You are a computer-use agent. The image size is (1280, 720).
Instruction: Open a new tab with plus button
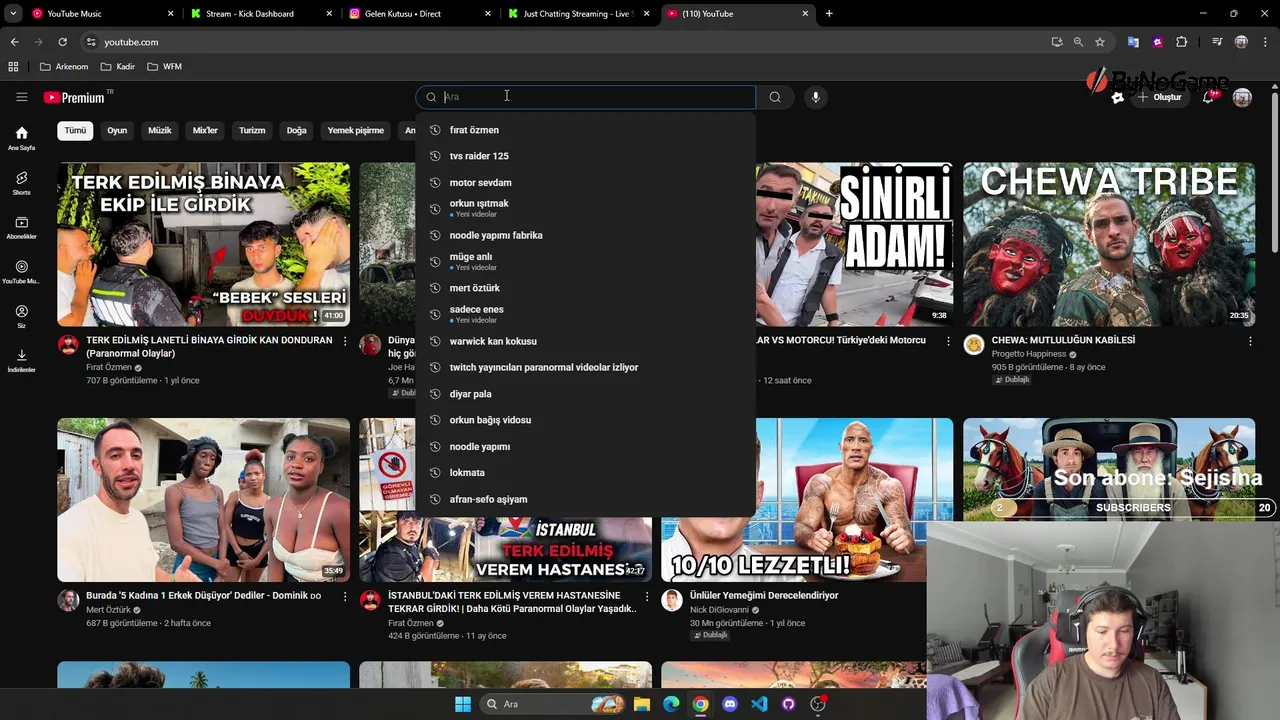(829, 14)
